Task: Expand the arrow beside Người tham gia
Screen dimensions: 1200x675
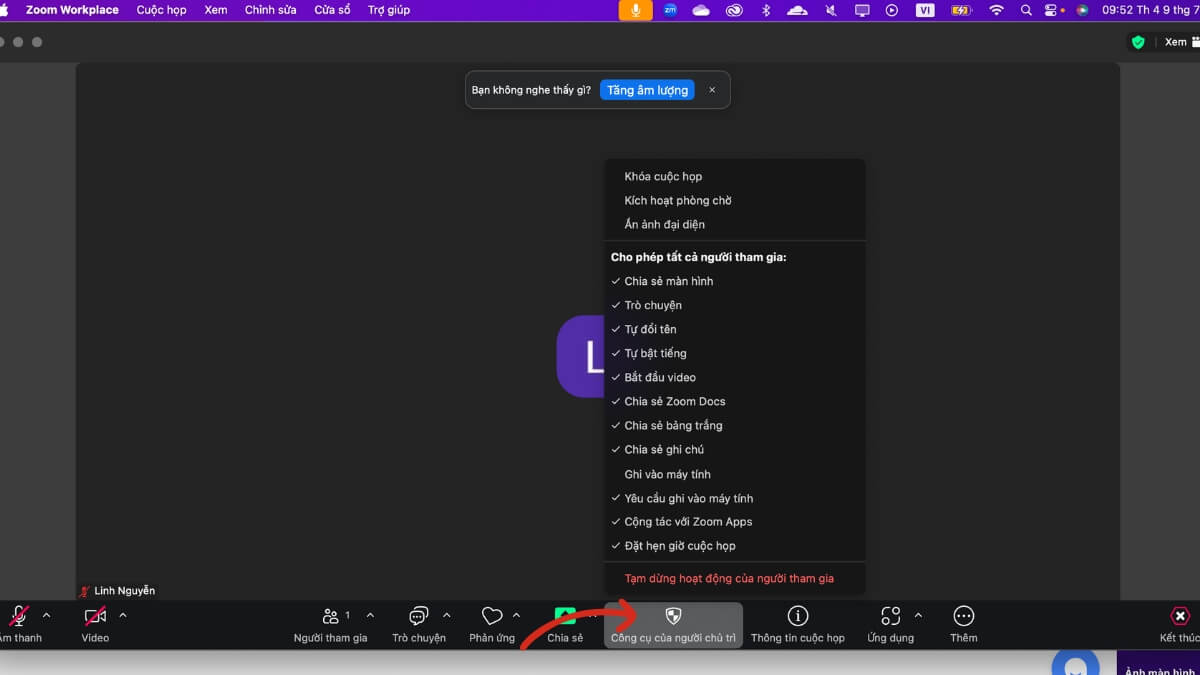Action: 370,616
